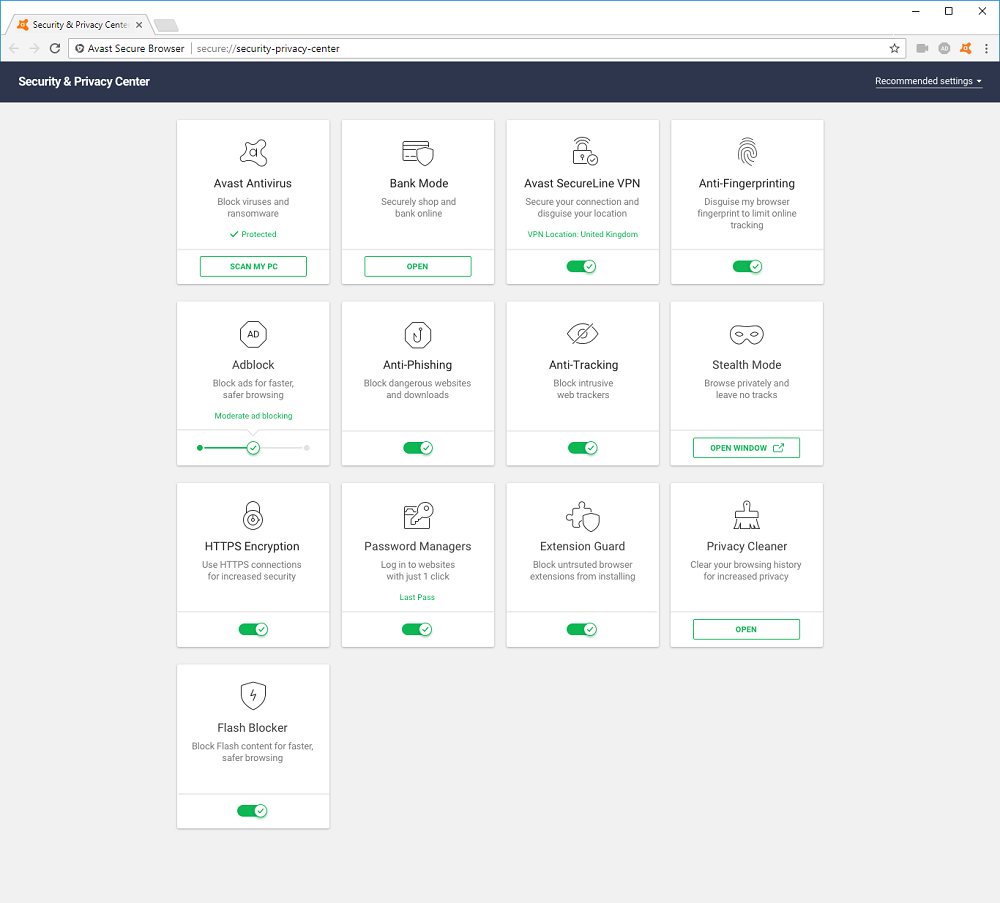
Task: Click the Flash Blocker card title
Action: click(253, 728)
